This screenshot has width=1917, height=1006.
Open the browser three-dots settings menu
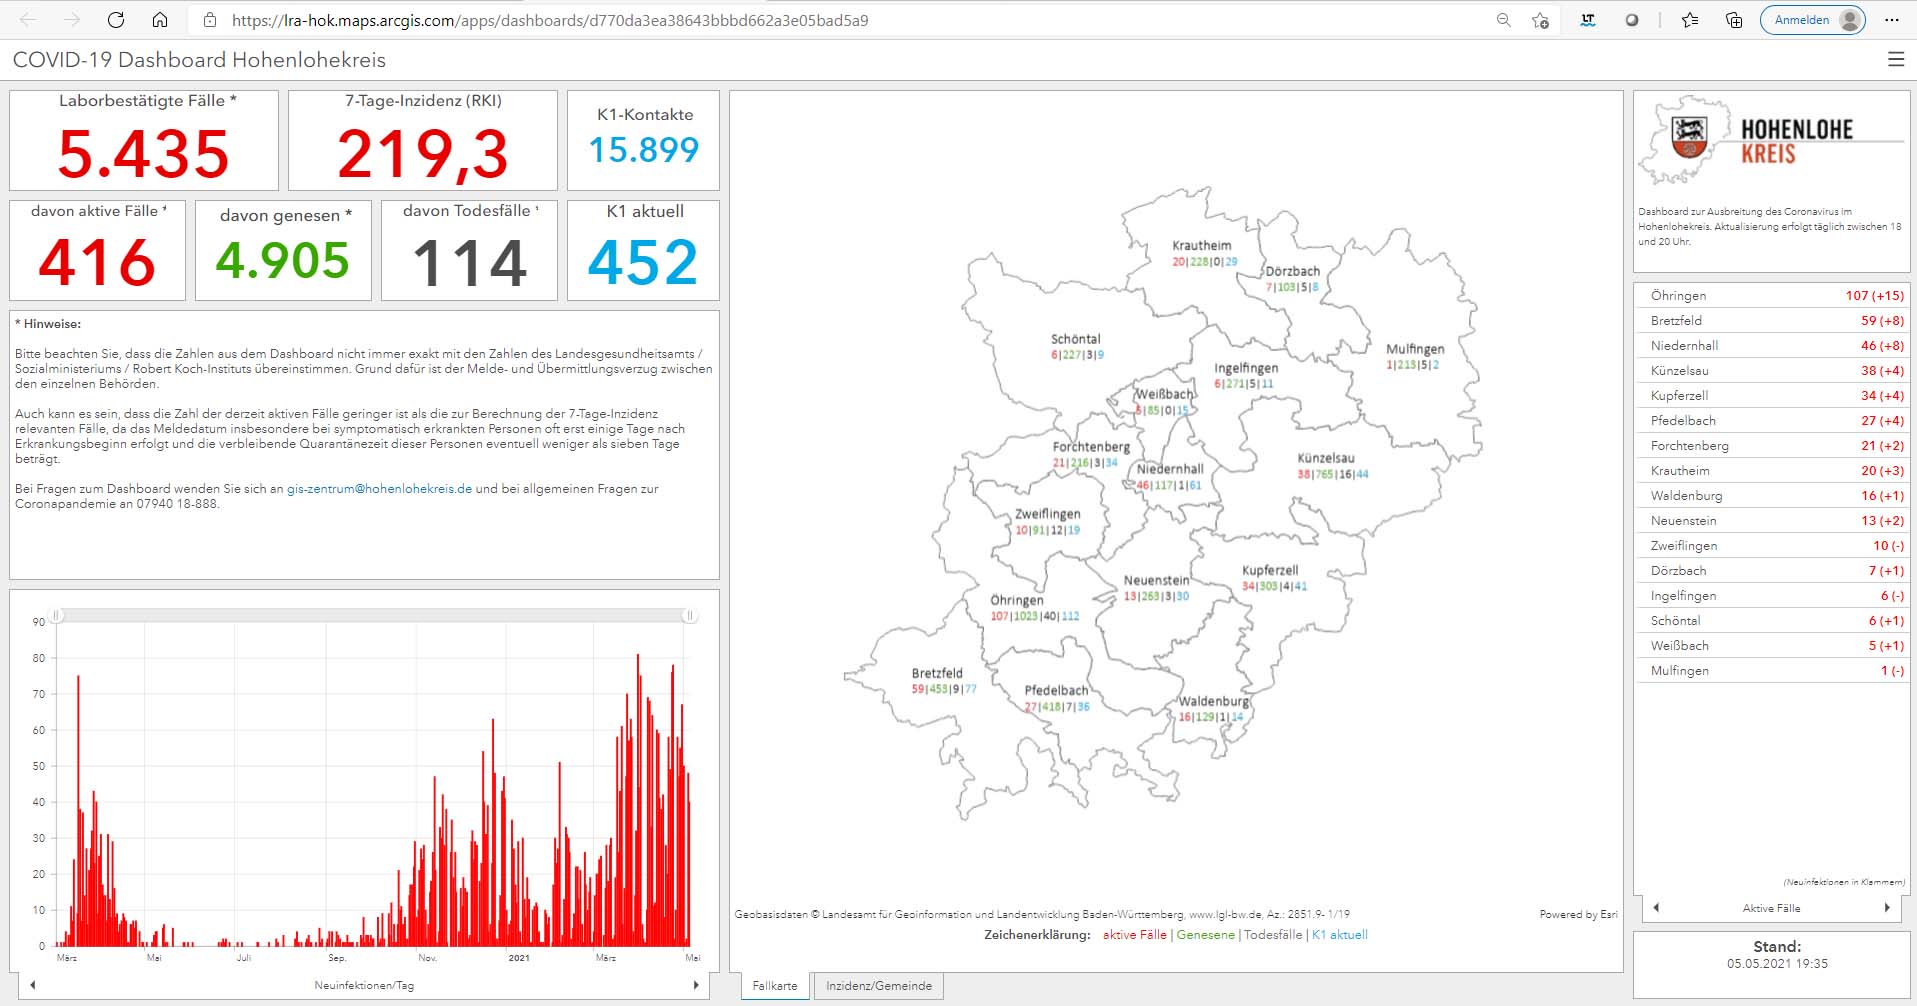coord(1891,20)
